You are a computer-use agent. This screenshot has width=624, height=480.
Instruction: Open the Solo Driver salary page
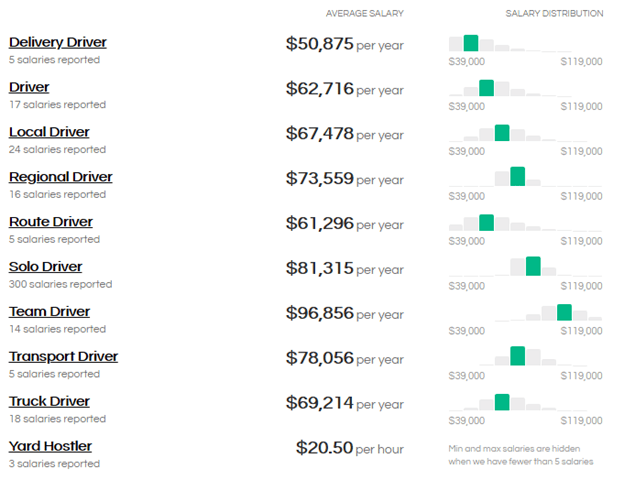pyautogui.click(x=45, y=267)
